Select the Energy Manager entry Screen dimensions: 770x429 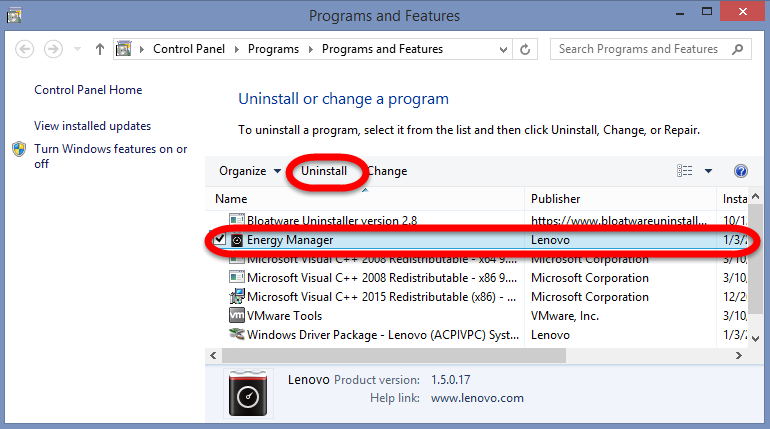click(x=290, y=240)
